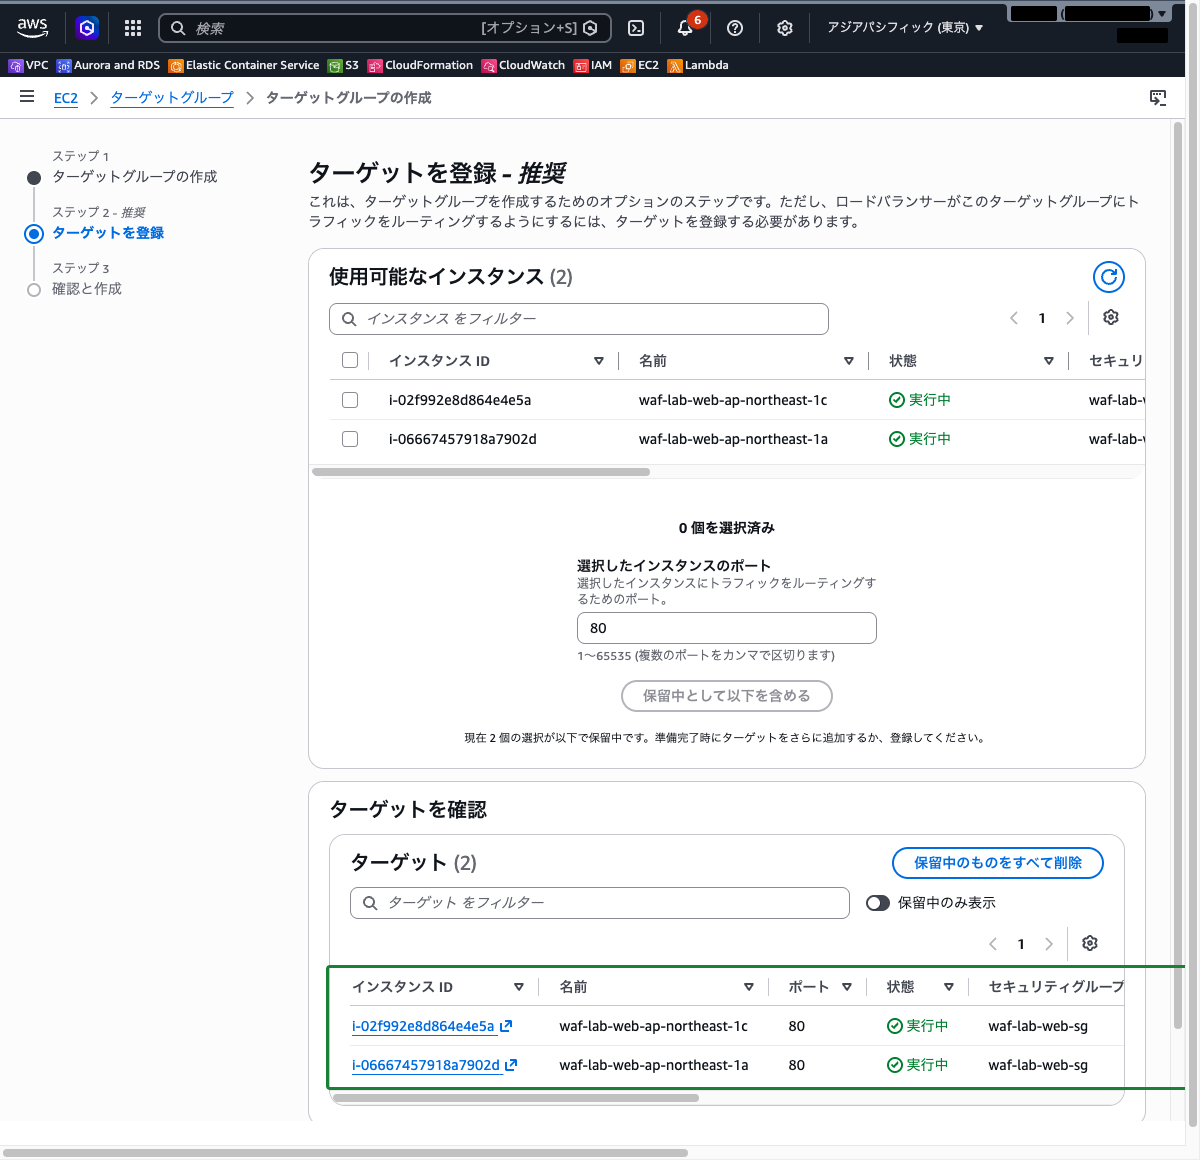Image resolution: width=1200 pixels, height=1160 pixels.
Task: Click the targets table horizontal scrollbar
Action: pyautogui.click(x=516, y=1098)
